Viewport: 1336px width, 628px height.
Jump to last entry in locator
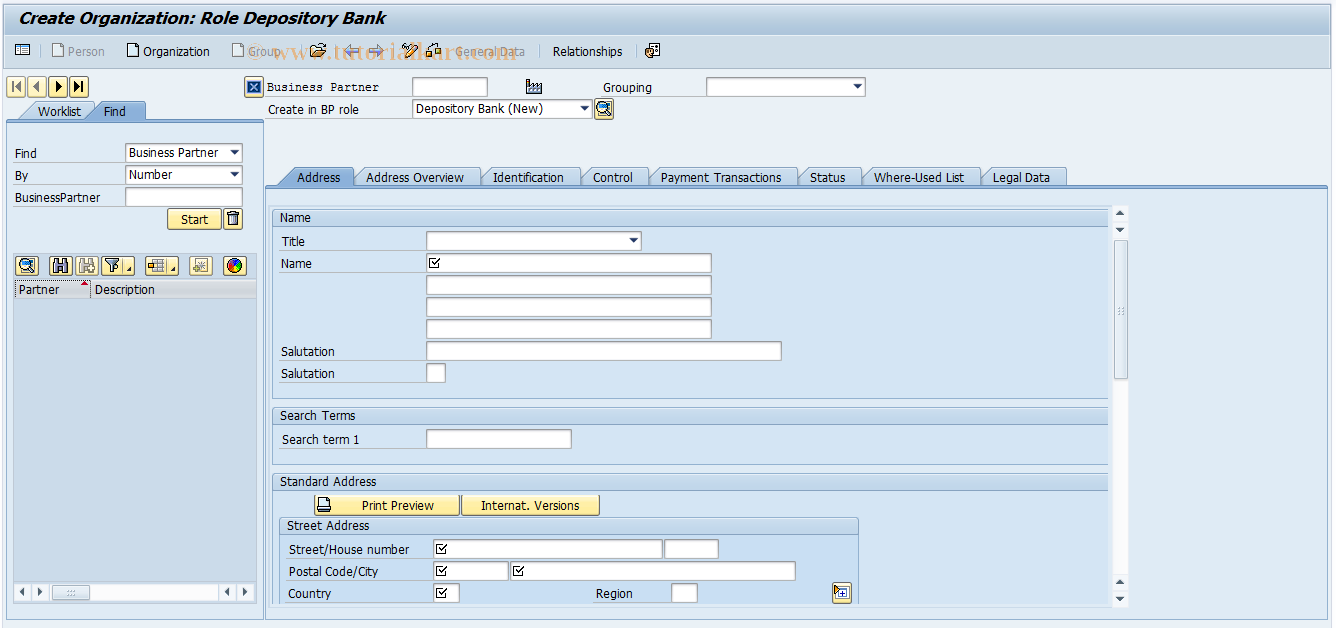click(79, 87)
